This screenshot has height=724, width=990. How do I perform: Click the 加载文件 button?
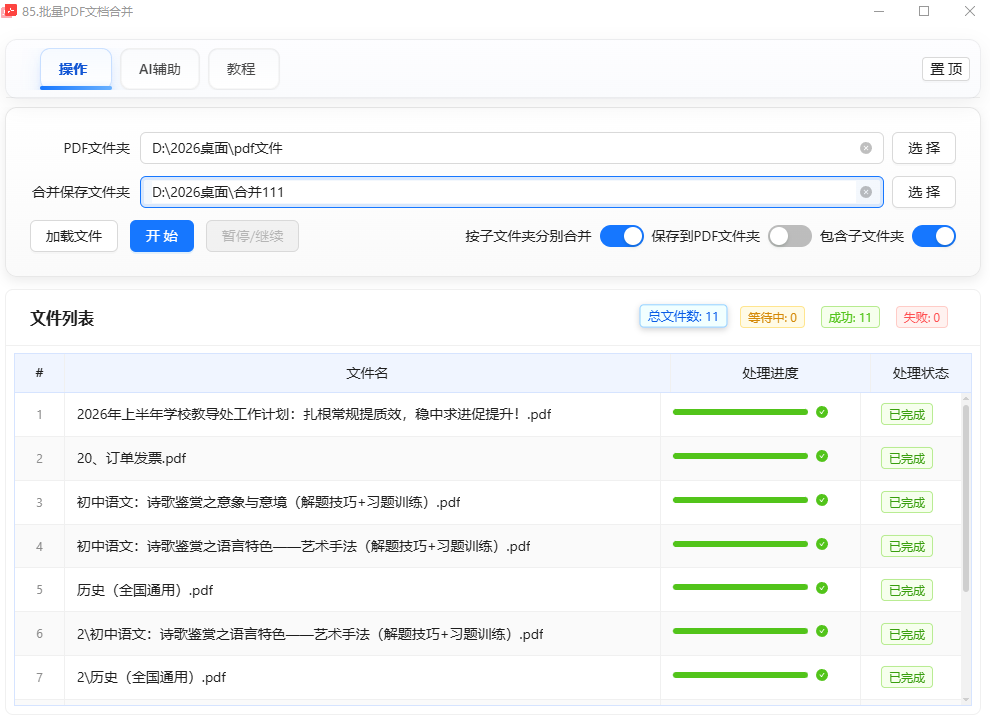pyautogui.click(x=74, y=237)
